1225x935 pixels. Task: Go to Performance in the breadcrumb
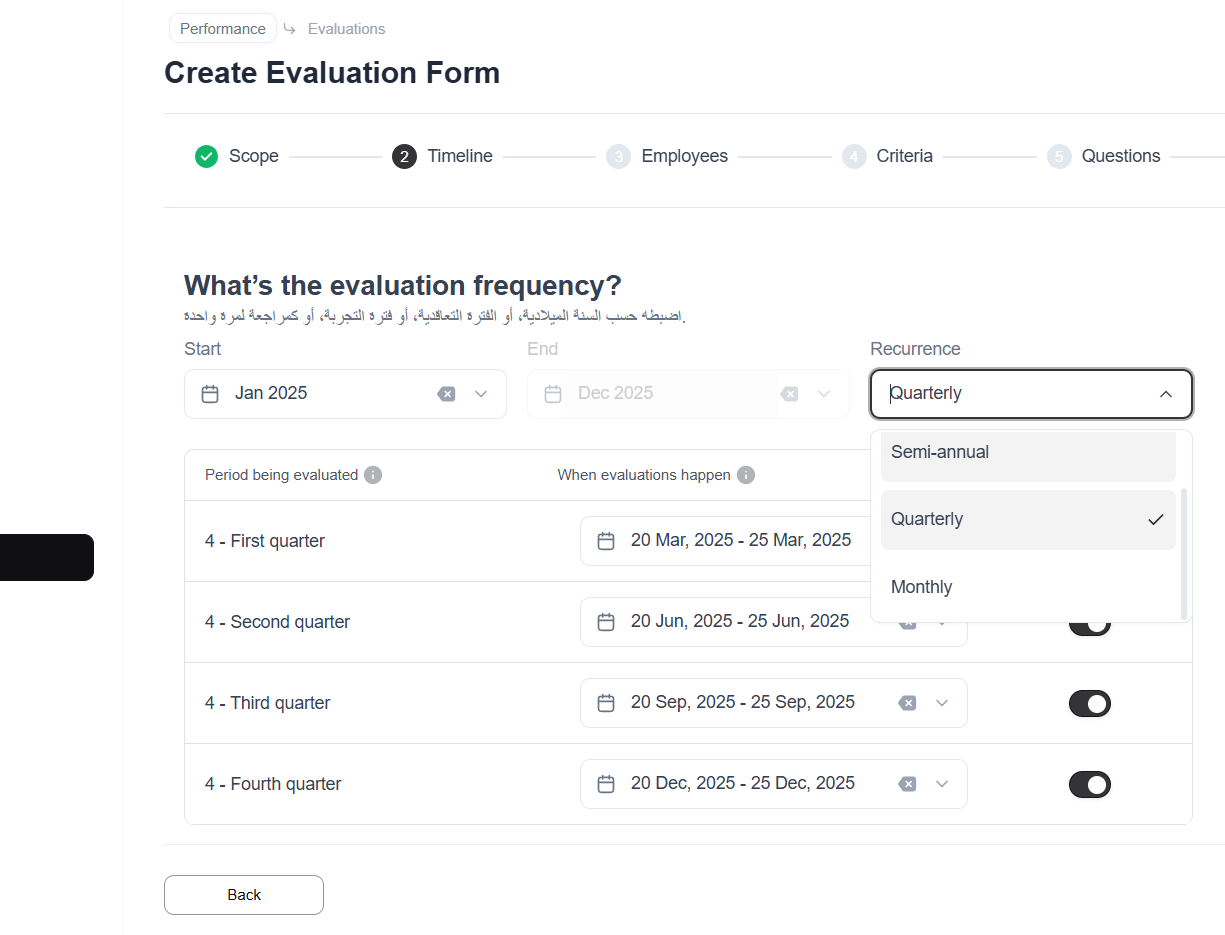point(223,29)
